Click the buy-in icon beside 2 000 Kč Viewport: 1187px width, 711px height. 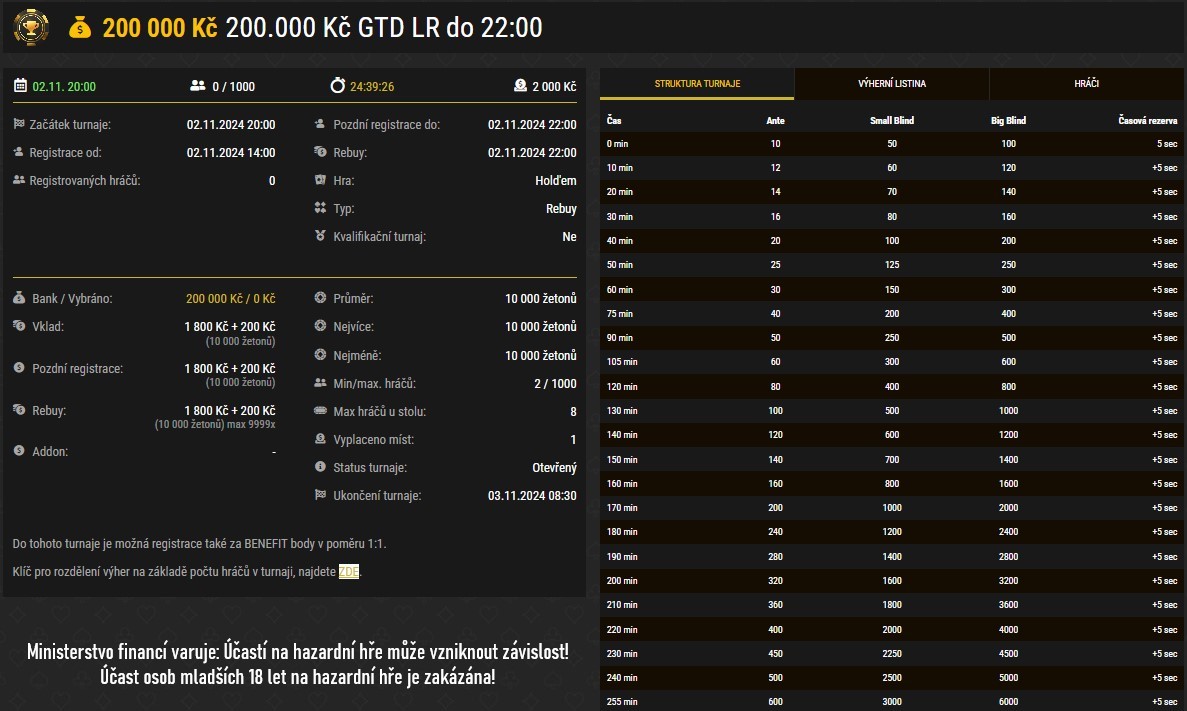[520, 86]
